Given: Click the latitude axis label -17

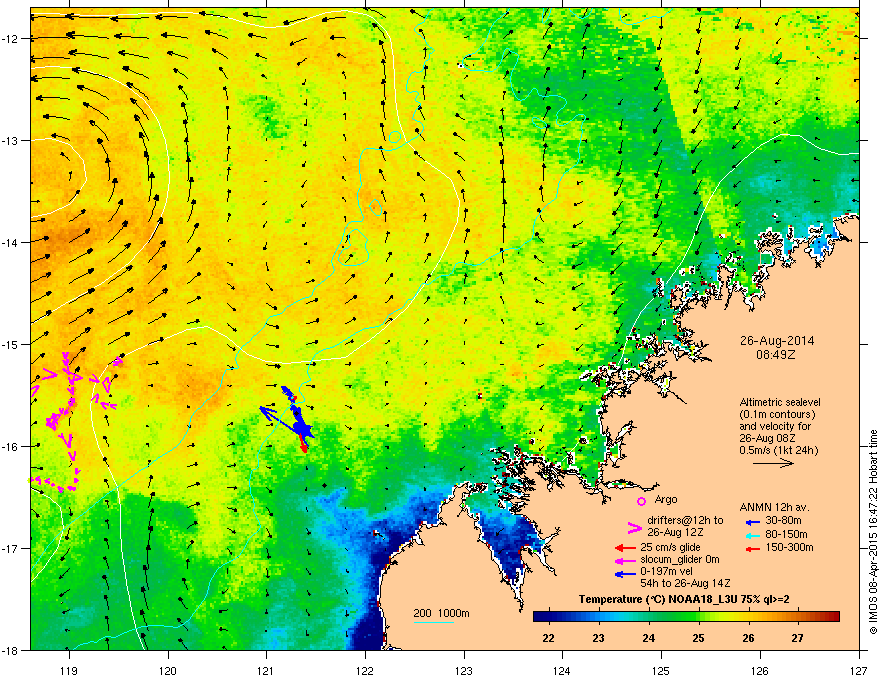Looking at the screenshot, I should coord(11,549).
